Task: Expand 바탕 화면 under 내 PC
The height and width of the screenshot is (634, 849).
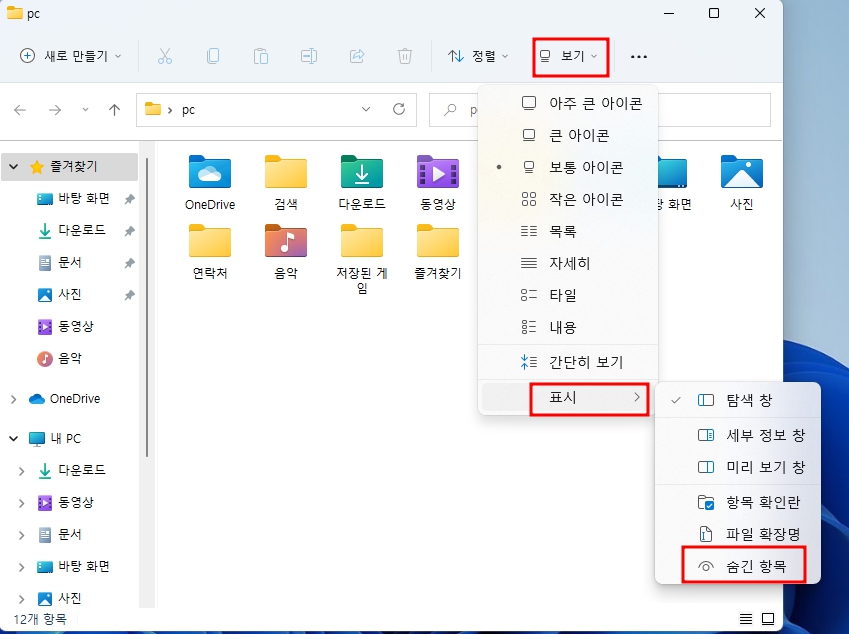Action: (22, 567)
